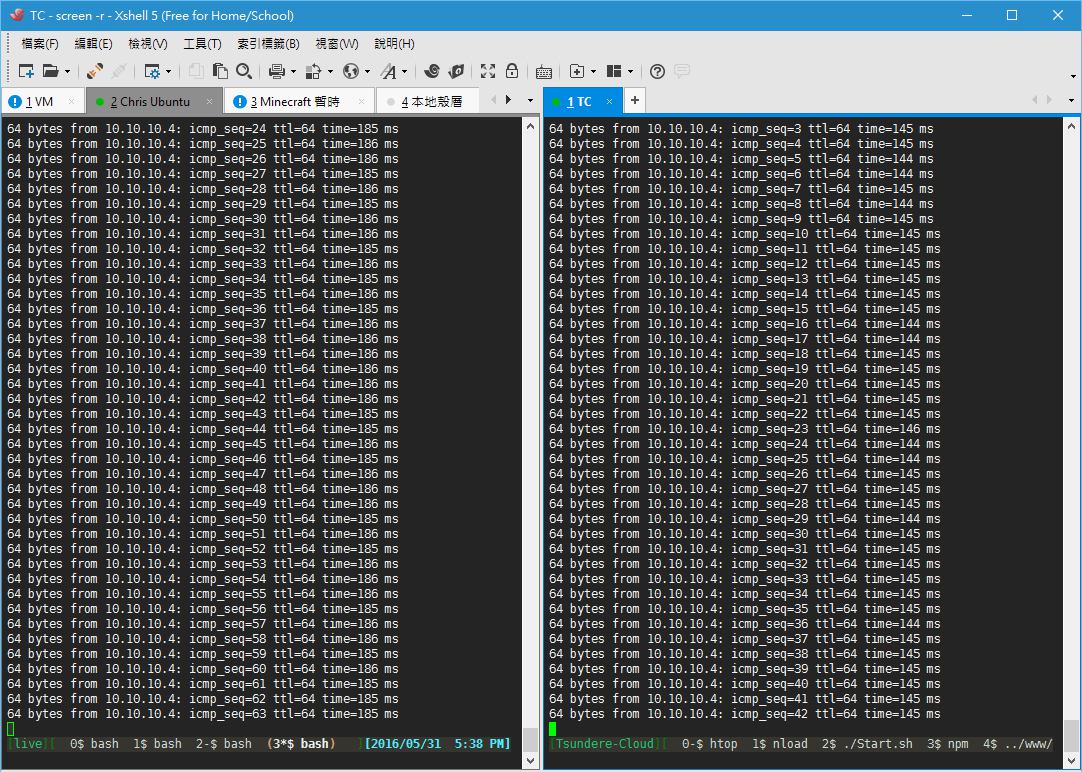Viewport: 1082px width, 772px height.
Task: Click the Fullscreen toggle icon
Action: (488, 71)
